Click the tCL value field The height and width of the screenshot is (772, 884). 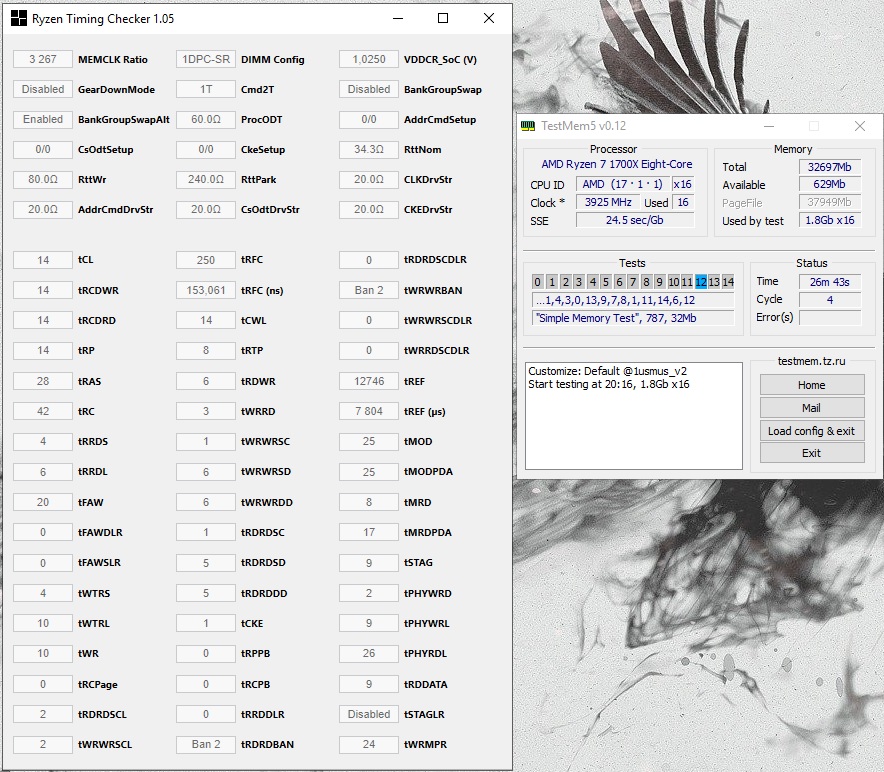[x=43, y=260]
